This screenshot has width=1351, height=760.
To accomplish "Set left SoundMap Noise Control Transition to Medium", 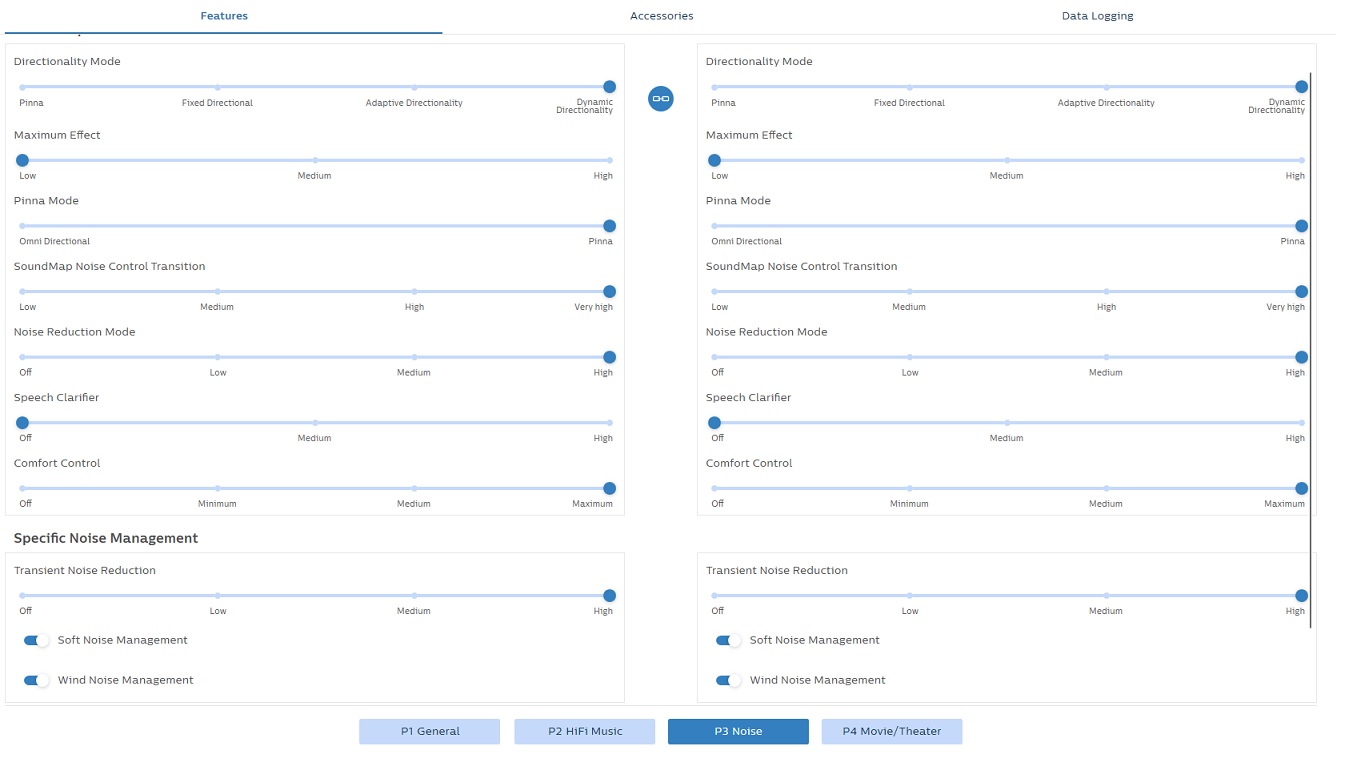I will (x=217, y=292).
